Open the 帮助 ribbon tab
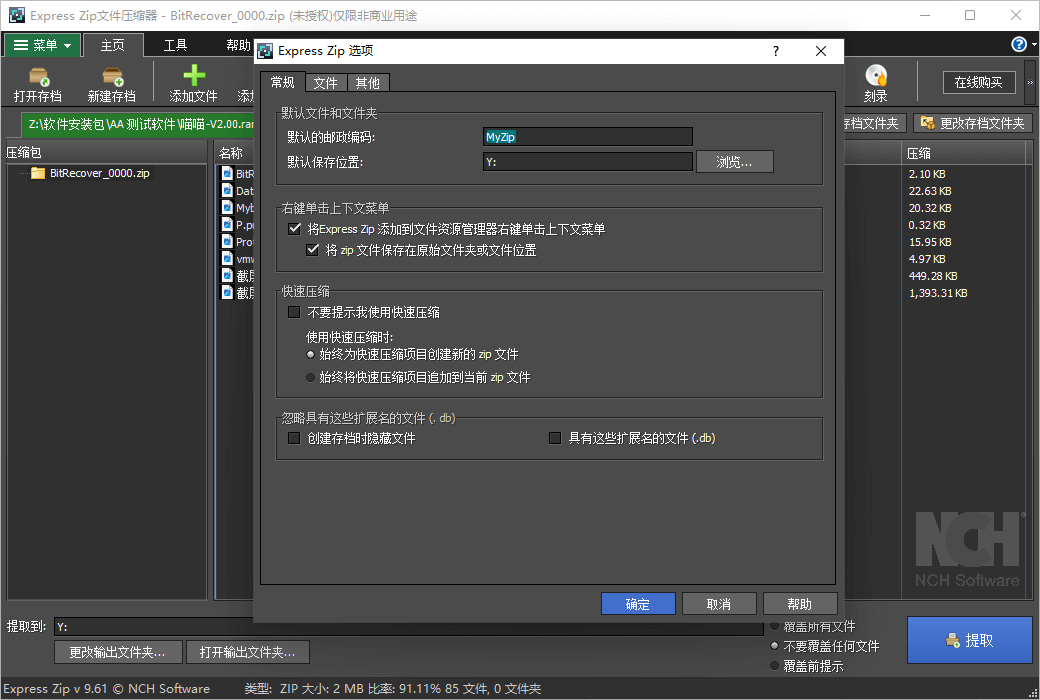The width and height of the screenshot is (1040, 700). coord(238,45)
